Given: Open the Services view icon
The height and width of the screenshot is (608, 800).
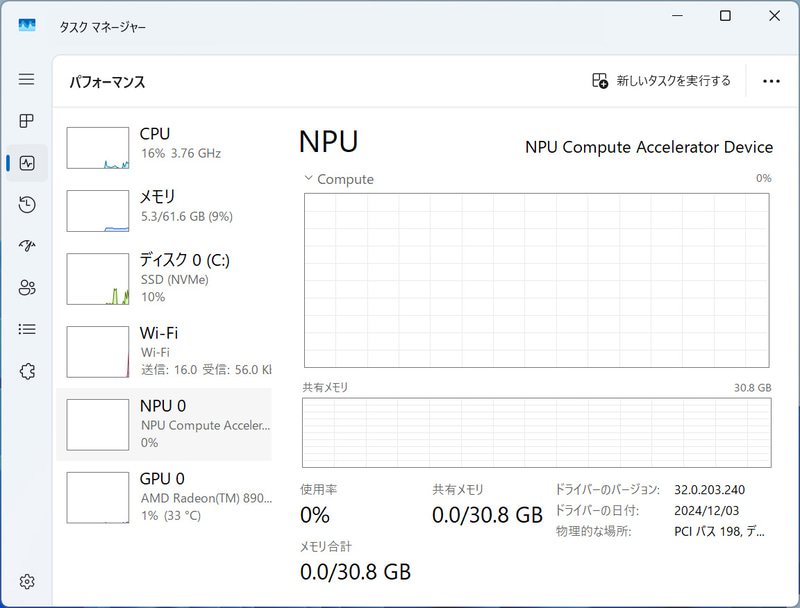Looking at the screenshot, I should tap(26, 370).
